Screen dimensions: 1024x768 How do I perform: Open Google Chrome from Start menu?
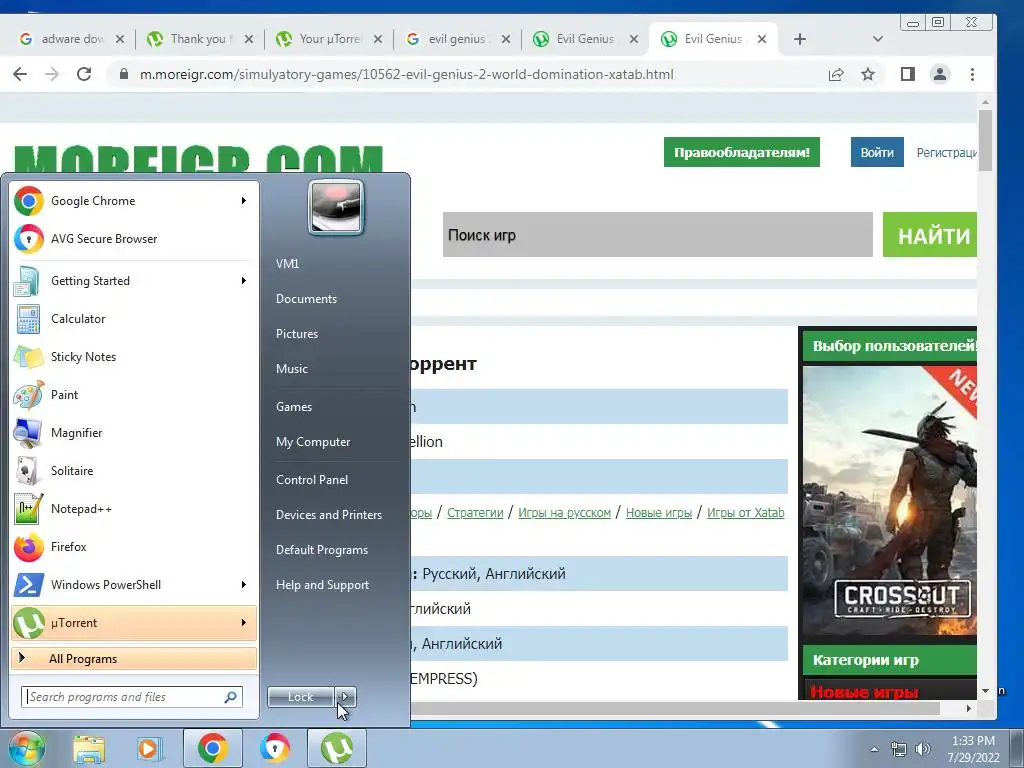(x=134, y=200)
